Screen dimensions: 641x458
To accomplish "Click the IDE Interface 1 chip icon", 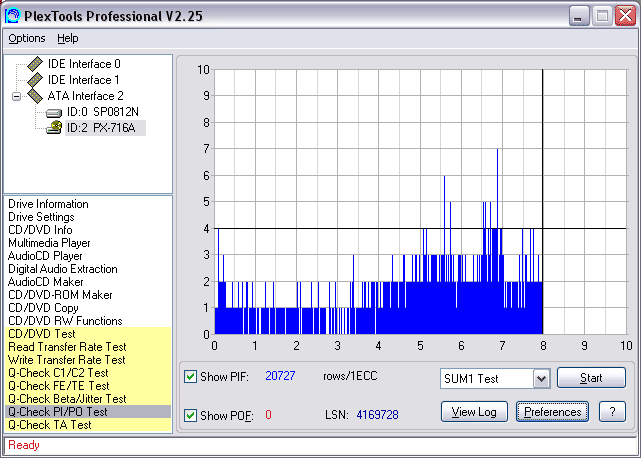I will (35, 80).
